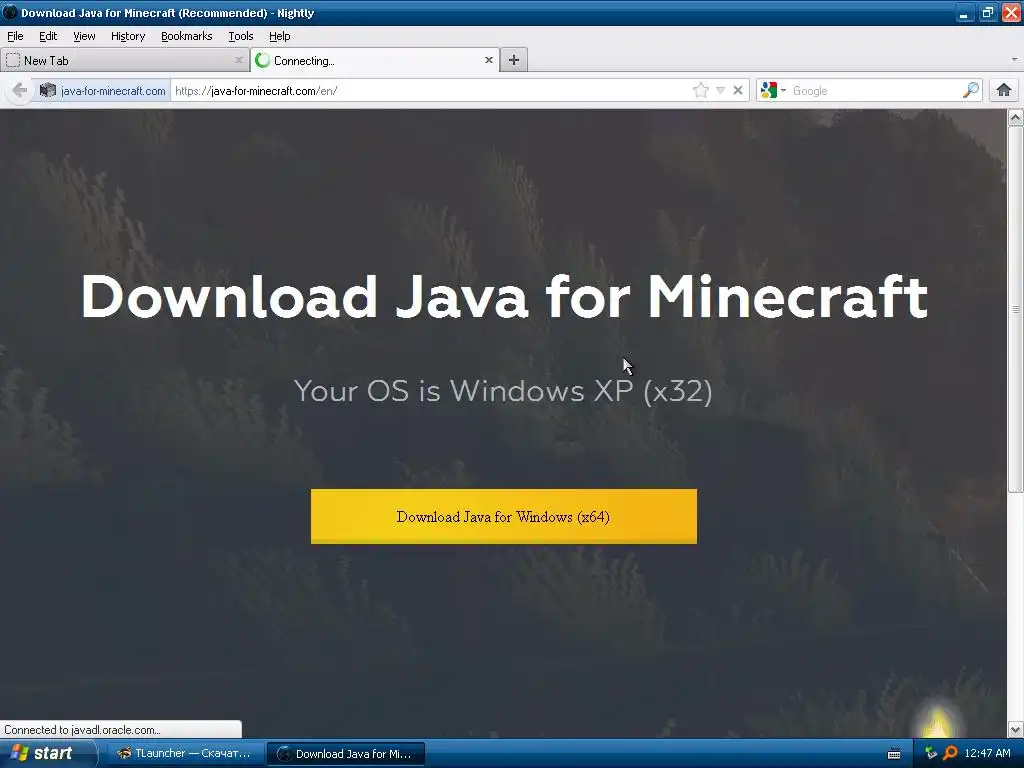Click the orange magnifier tray icon
Screen dimensions: 1024x768
[950, 753]
